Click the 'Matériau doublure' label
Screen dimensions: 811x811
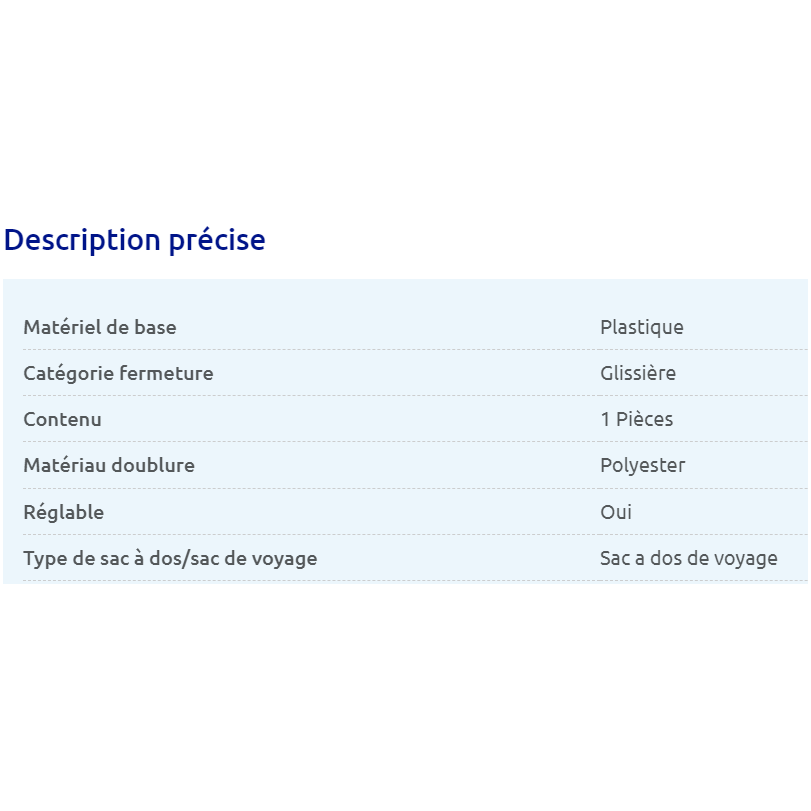pos(109,465)
